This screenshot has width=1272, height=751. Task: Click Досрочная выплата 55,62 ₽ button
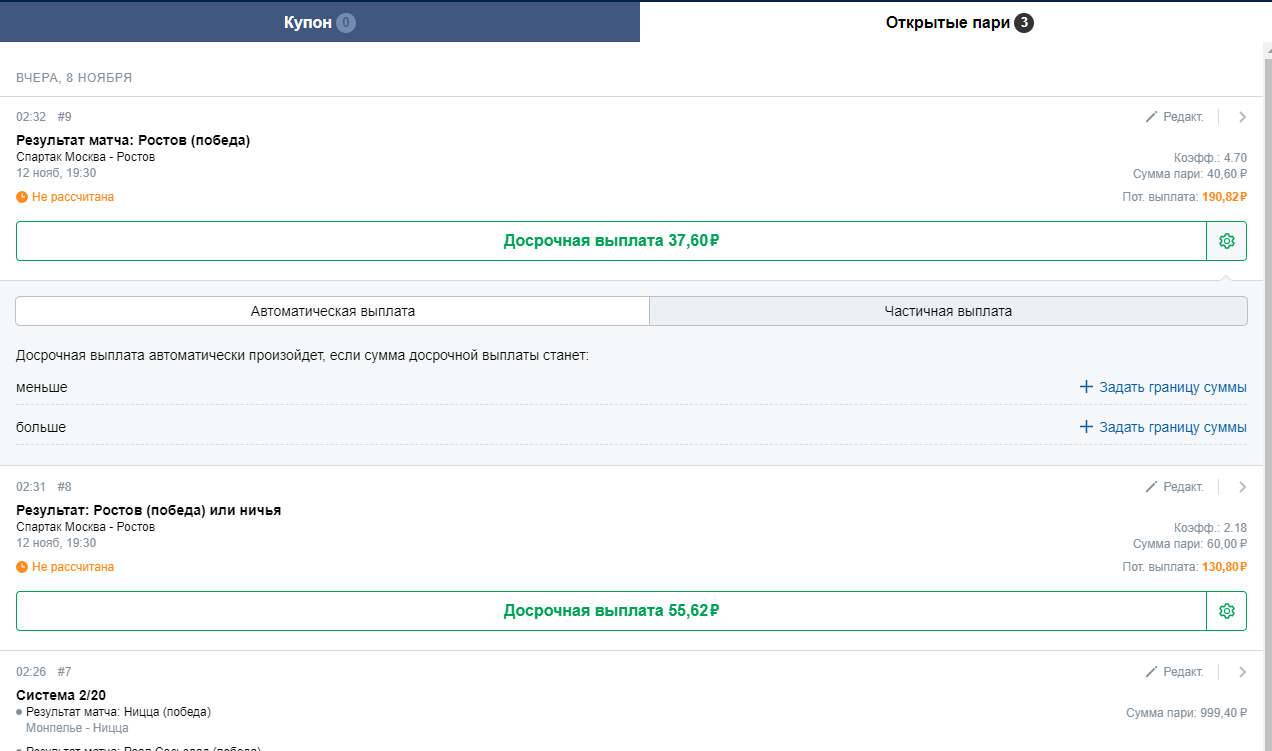click(x=612, y=611)
